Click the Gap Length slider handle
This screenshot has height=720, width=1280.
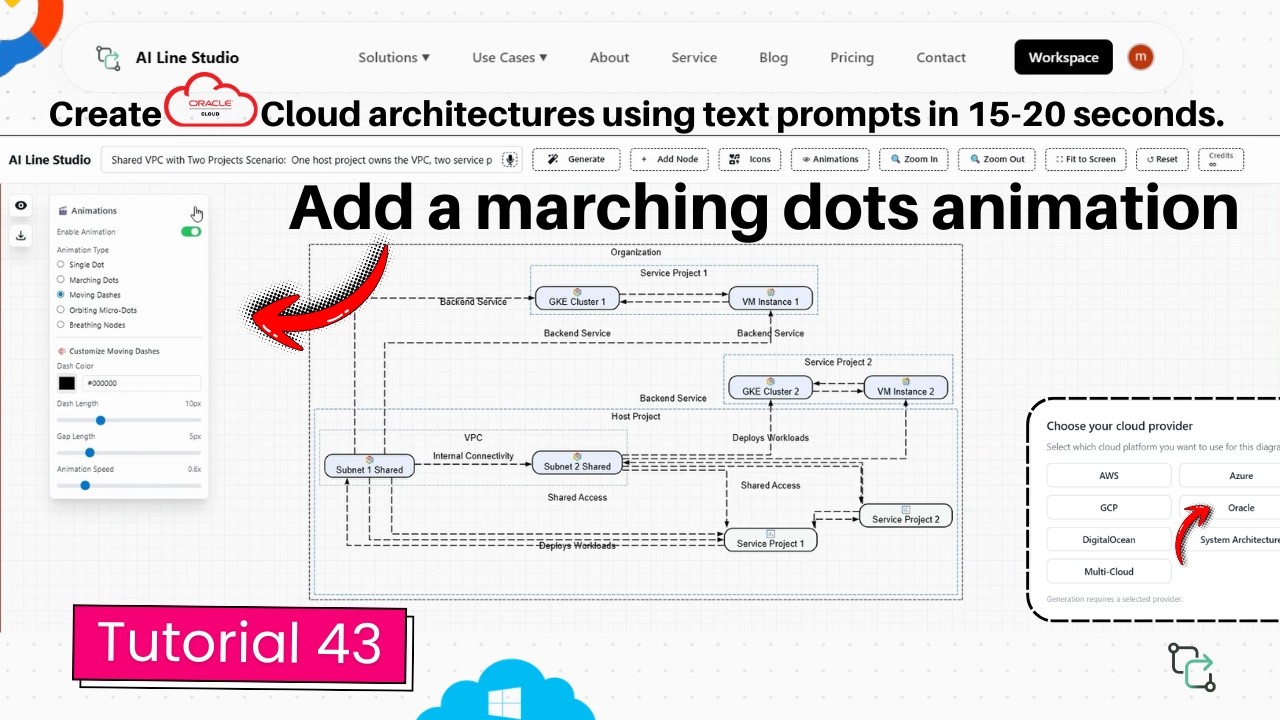tap(89, 453)
